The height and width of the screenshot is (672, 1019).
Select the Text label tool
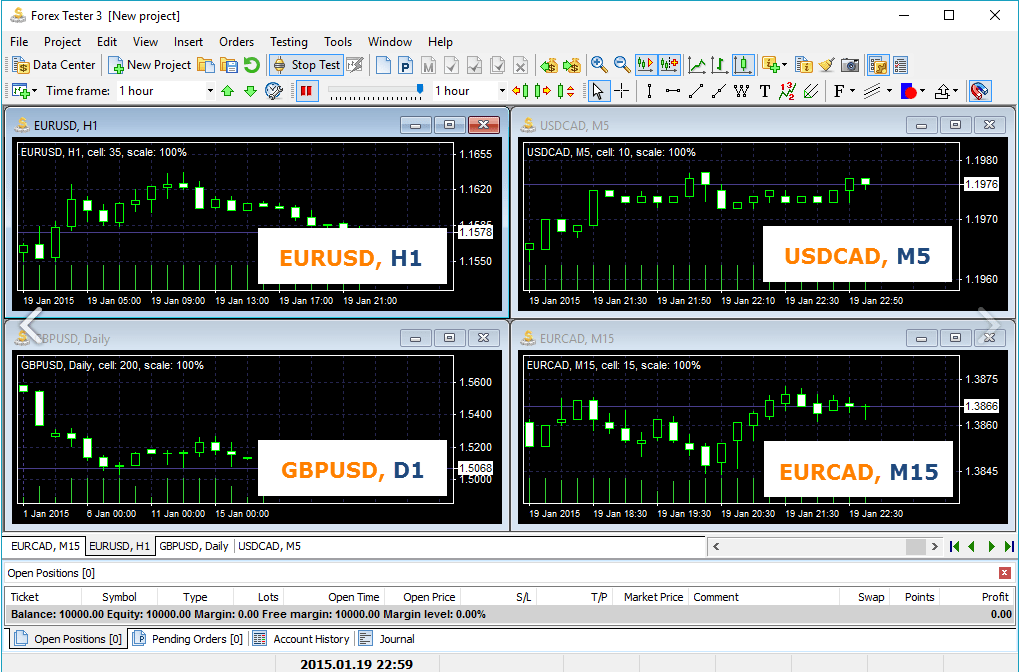[765, 91]
